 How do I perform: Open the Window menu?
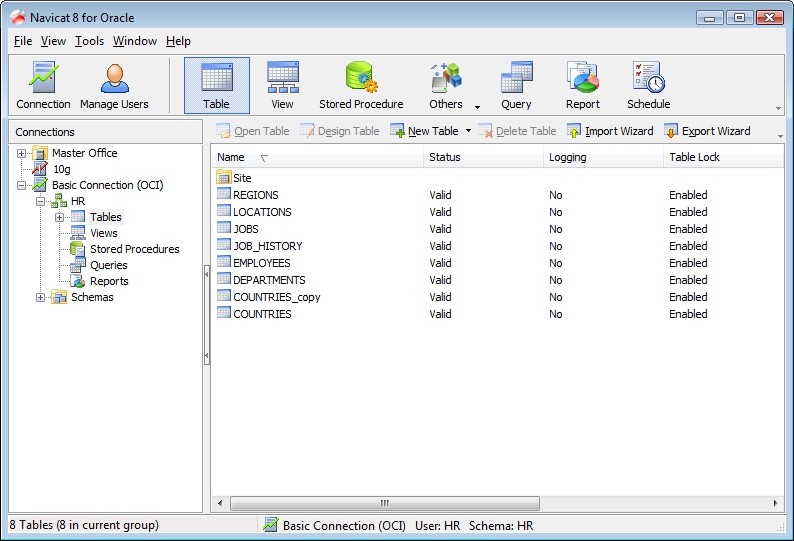pos(135,41)
